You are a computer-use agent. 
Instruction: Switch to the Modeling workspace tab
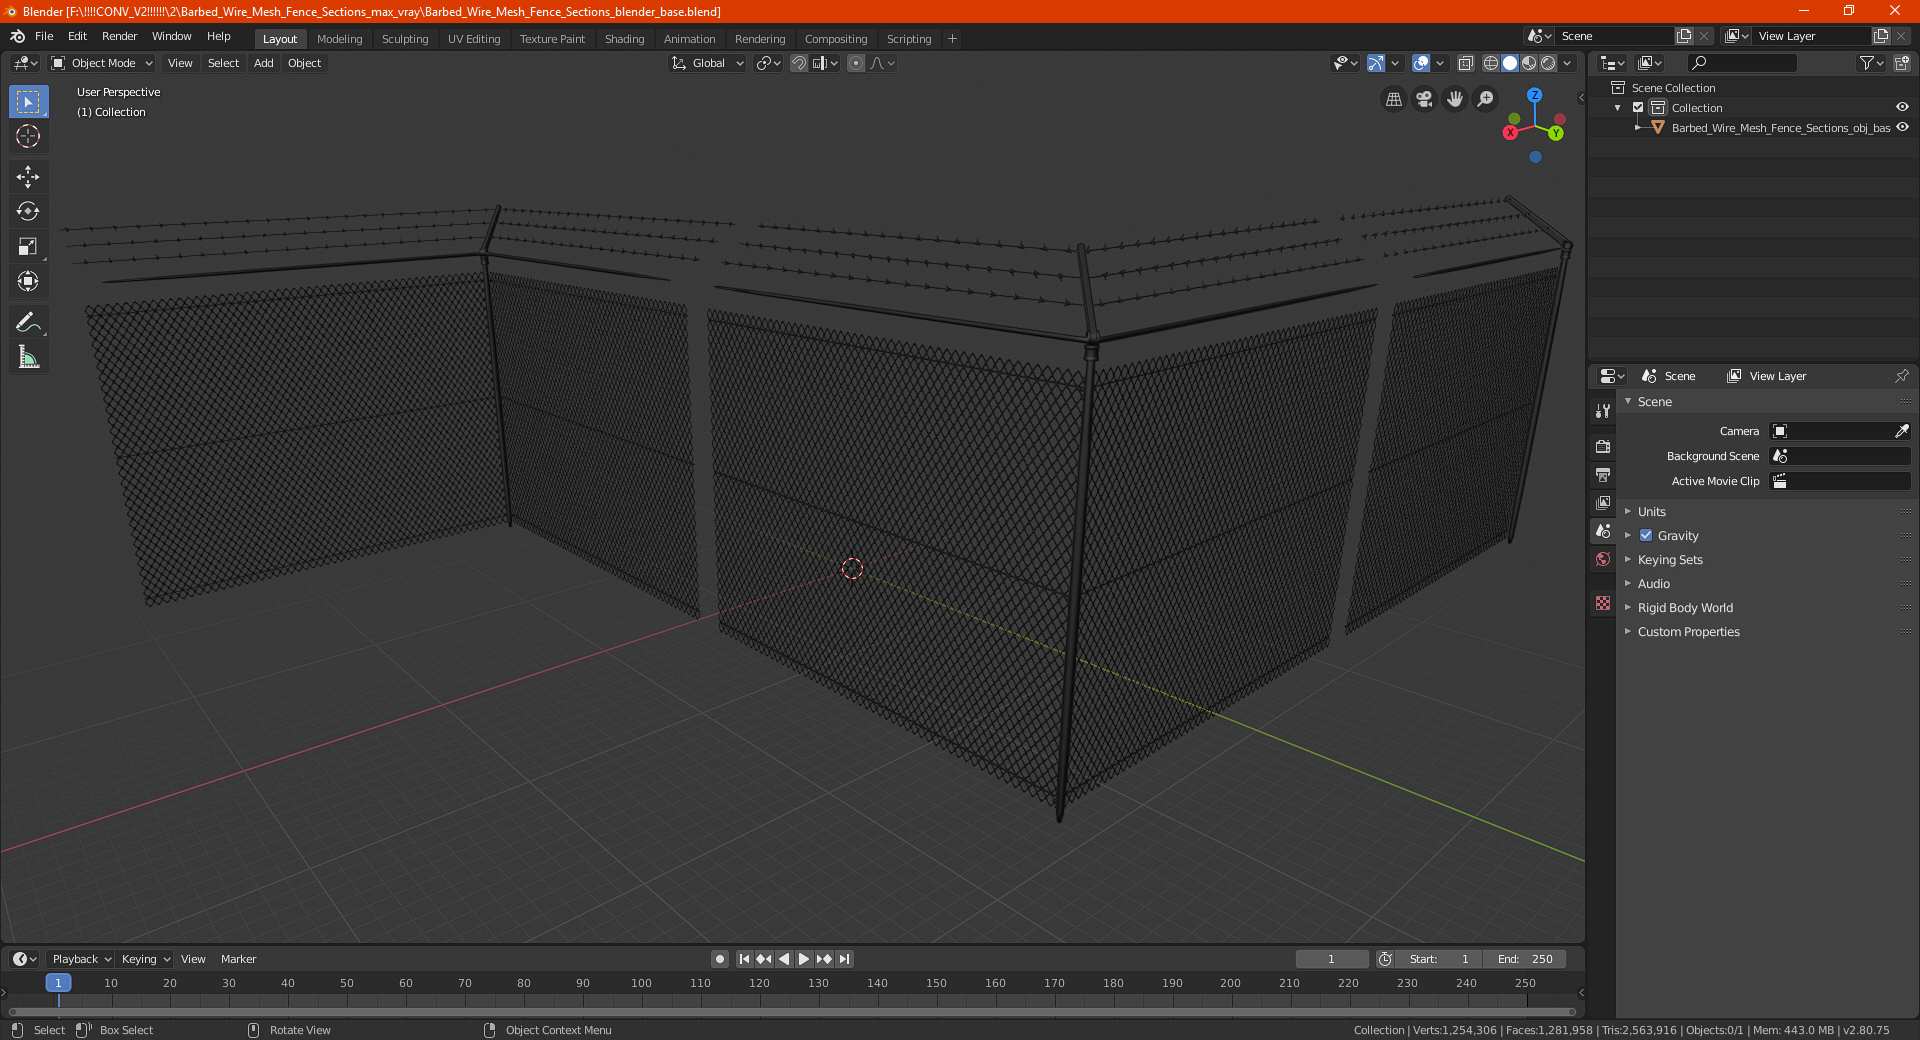click(x=339, y=39)
